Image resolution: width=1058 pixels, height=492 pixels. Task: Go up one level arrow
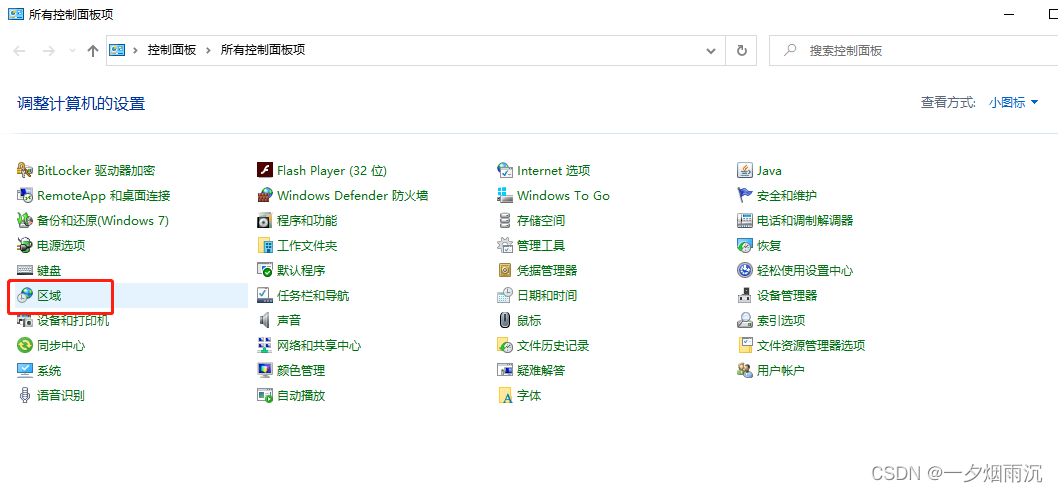[93, 51]
